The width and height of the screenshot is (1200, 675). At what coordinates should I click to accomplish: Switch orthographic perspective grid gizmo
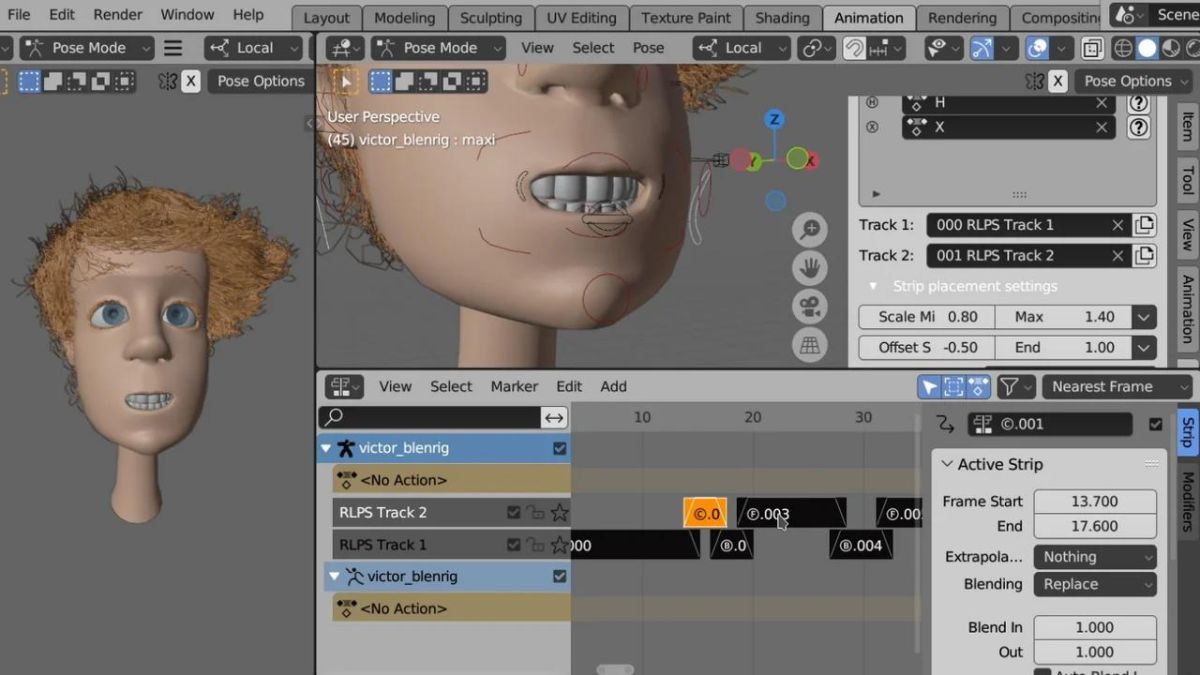point(809,345)
